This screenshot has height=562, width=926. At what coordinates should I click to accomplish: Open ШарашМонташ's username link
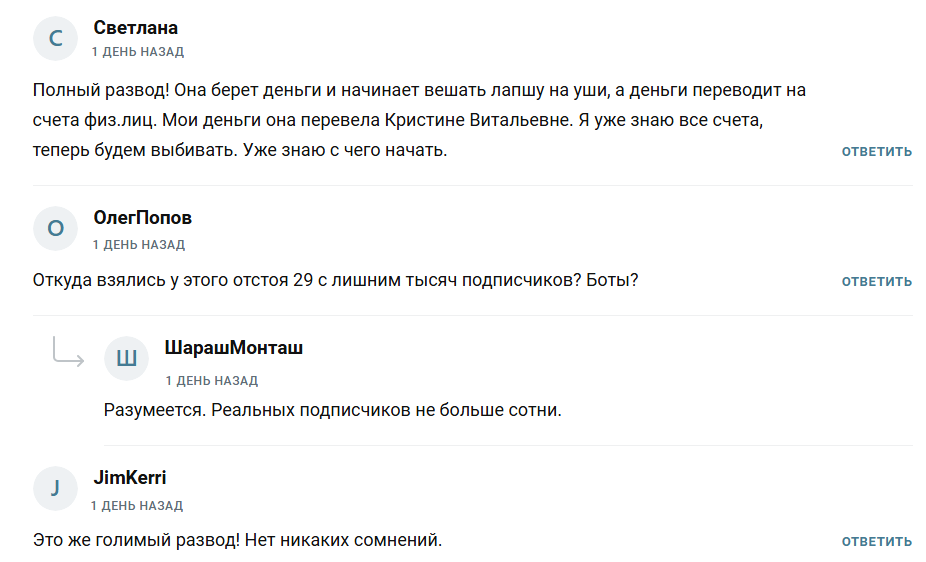point(233,348)
